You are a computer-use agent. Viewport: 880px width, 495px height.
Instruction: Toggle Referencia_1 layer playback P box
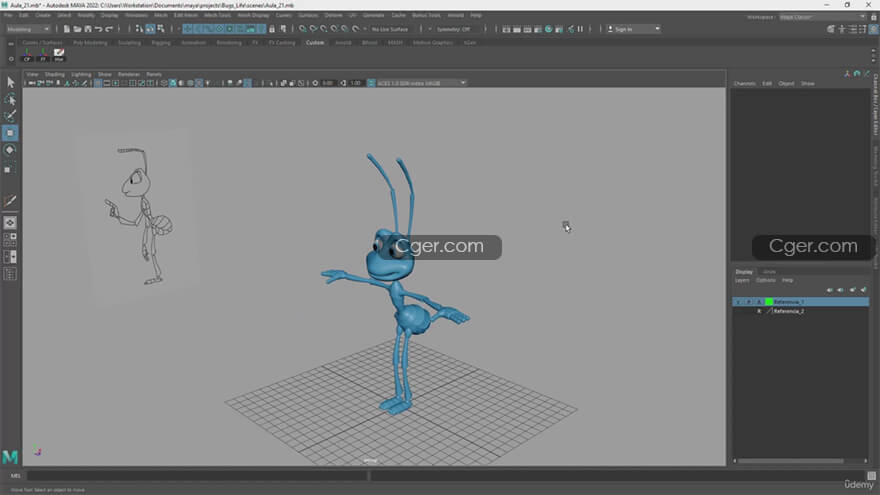(749, 302)
